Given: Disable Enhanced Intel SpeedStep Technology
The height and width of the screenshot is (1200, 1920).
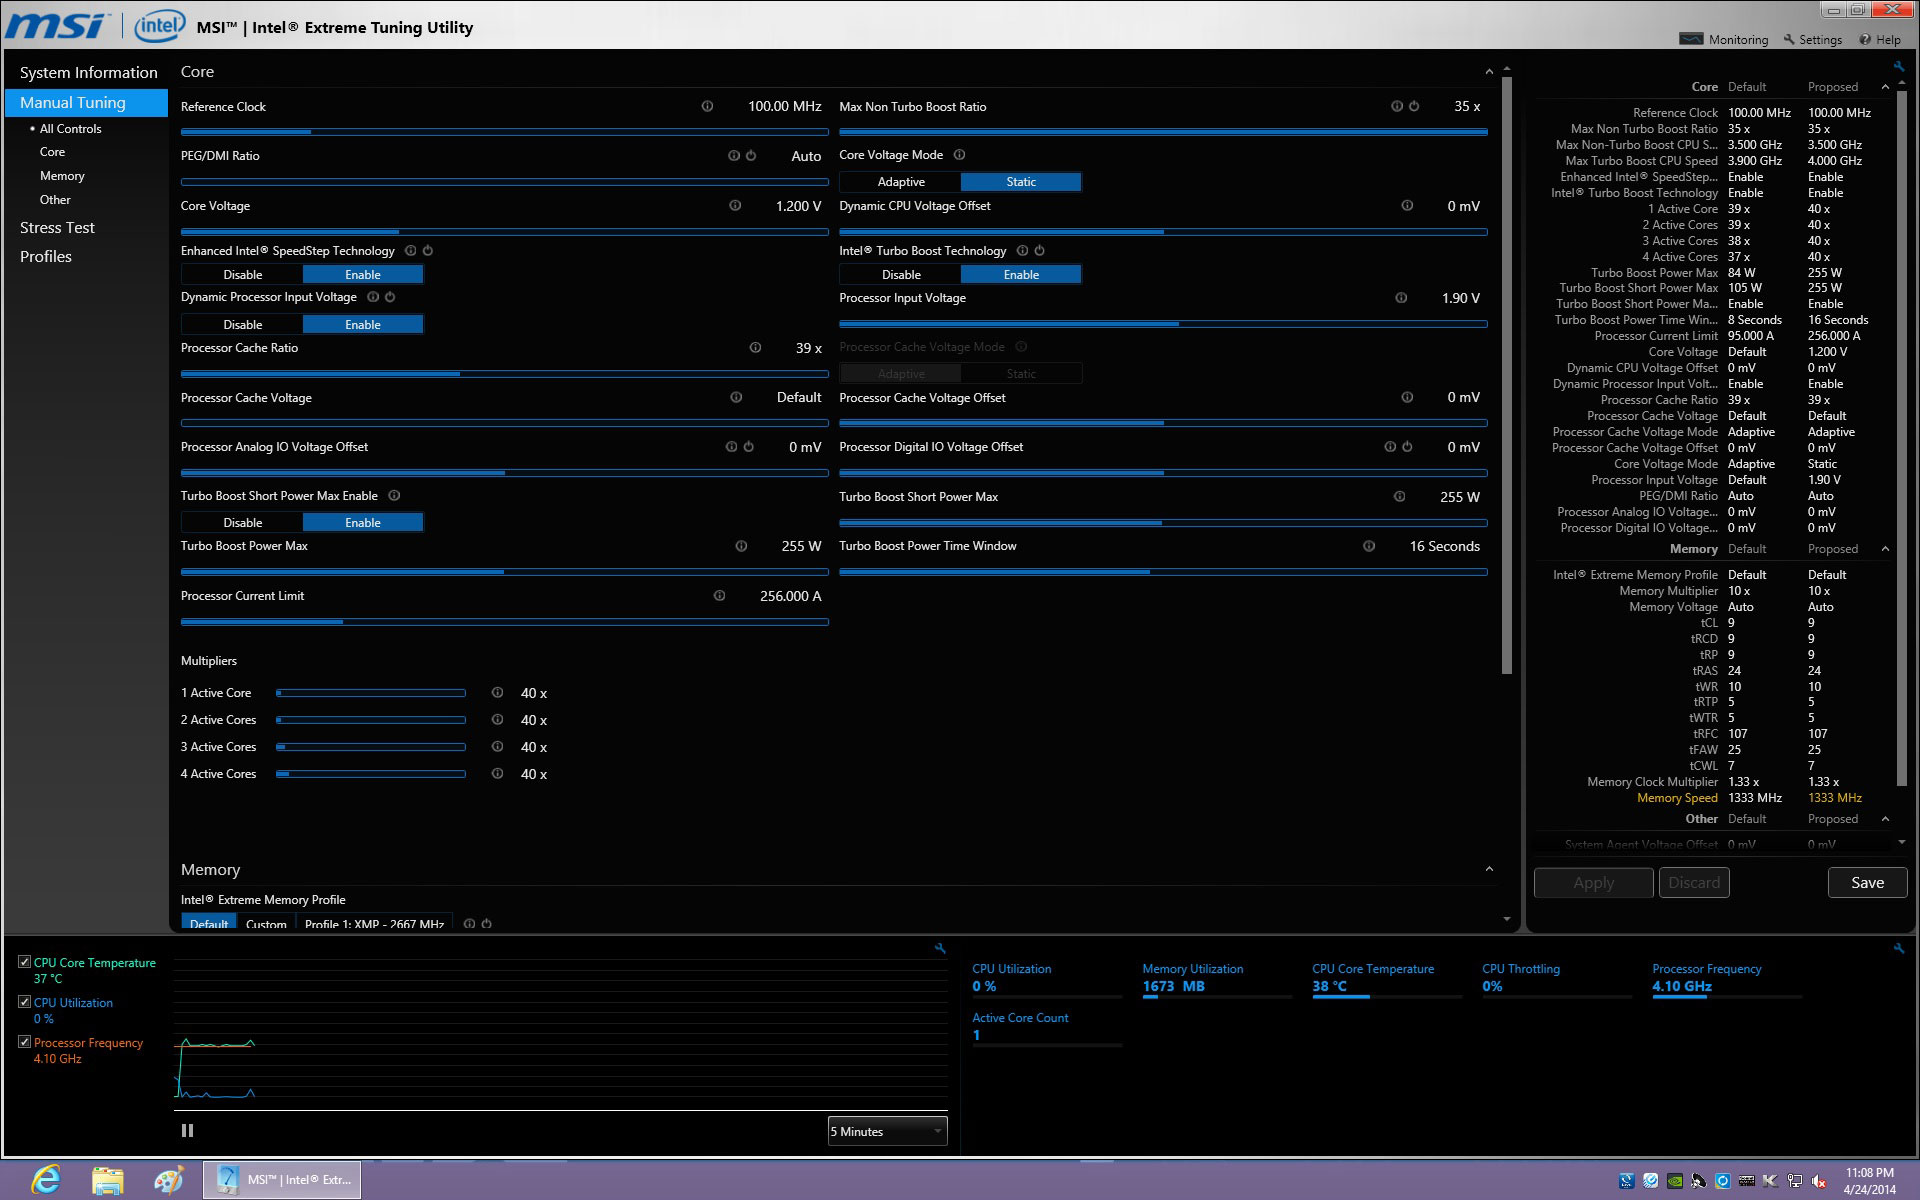Looking at the screenshot, I should pos(241,273).
